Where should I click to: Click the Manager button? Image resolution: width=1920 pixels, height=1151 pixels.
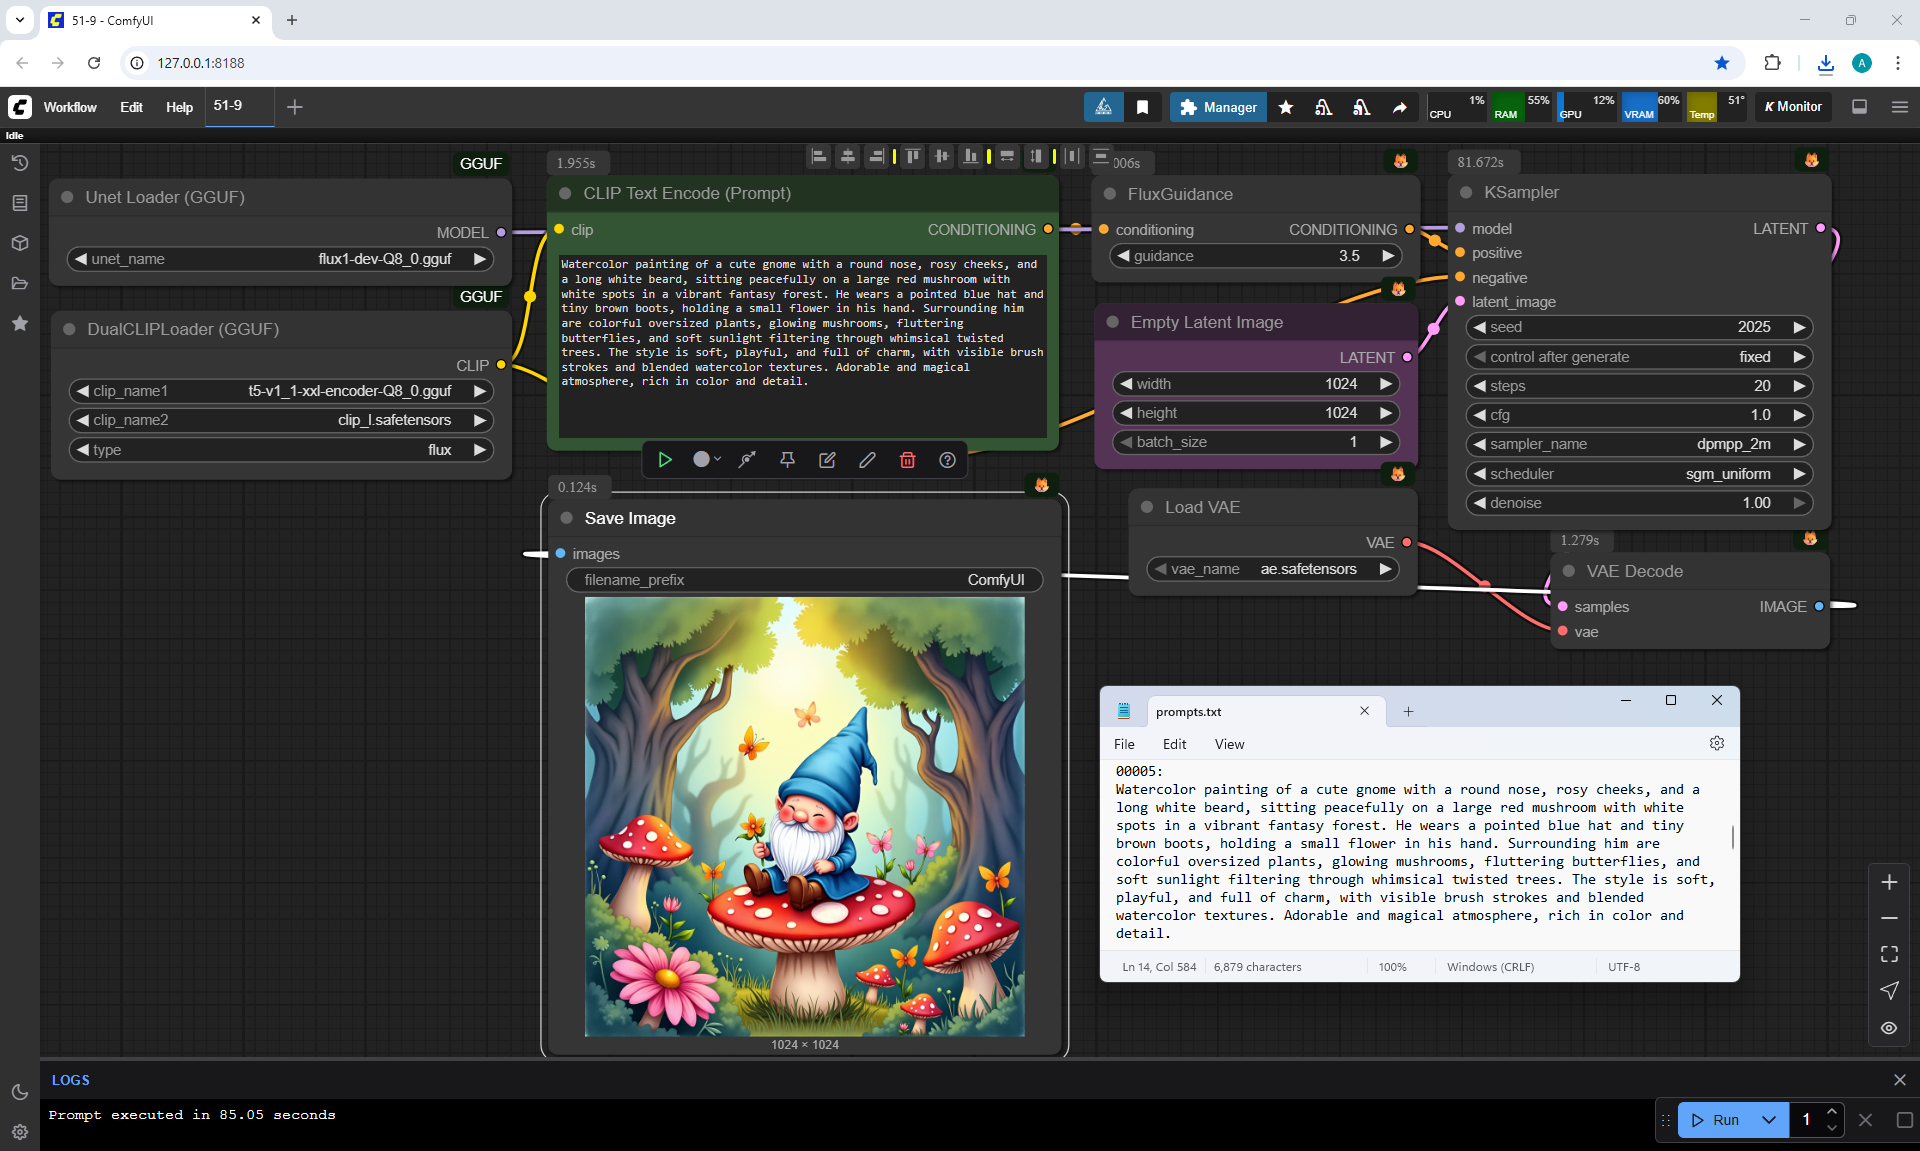coord(1217,107)
